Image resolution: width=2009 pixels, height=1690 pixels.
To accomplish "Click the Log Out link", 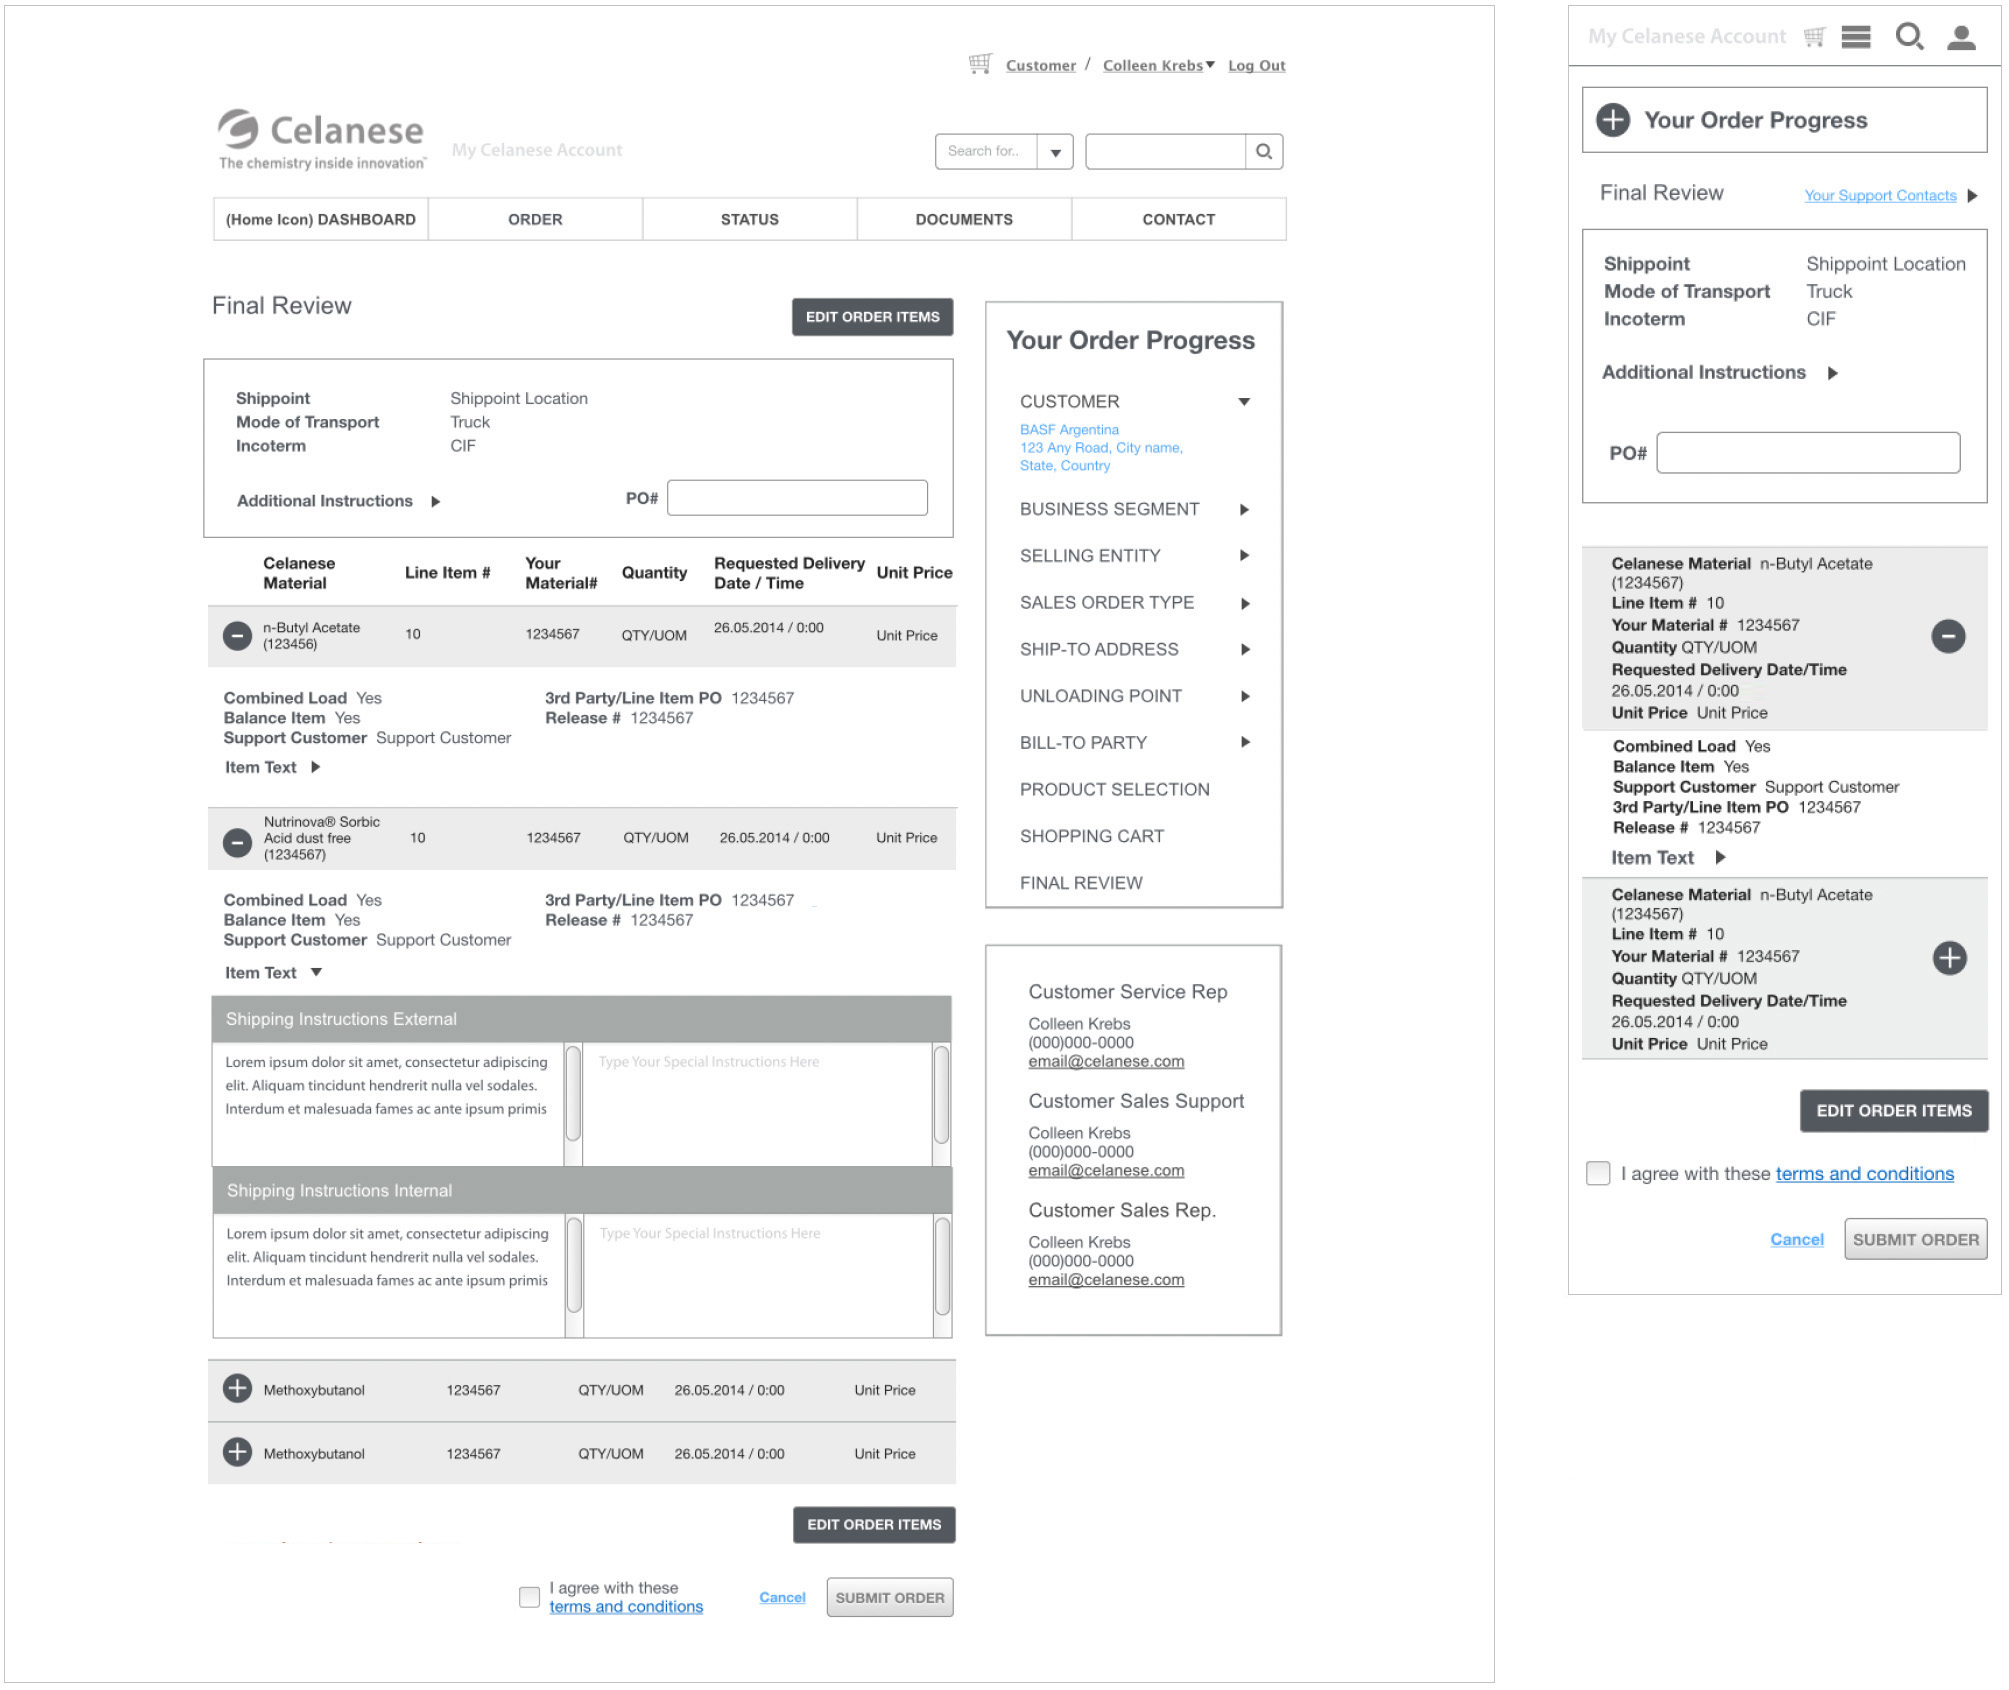I will coord(1256,65).
